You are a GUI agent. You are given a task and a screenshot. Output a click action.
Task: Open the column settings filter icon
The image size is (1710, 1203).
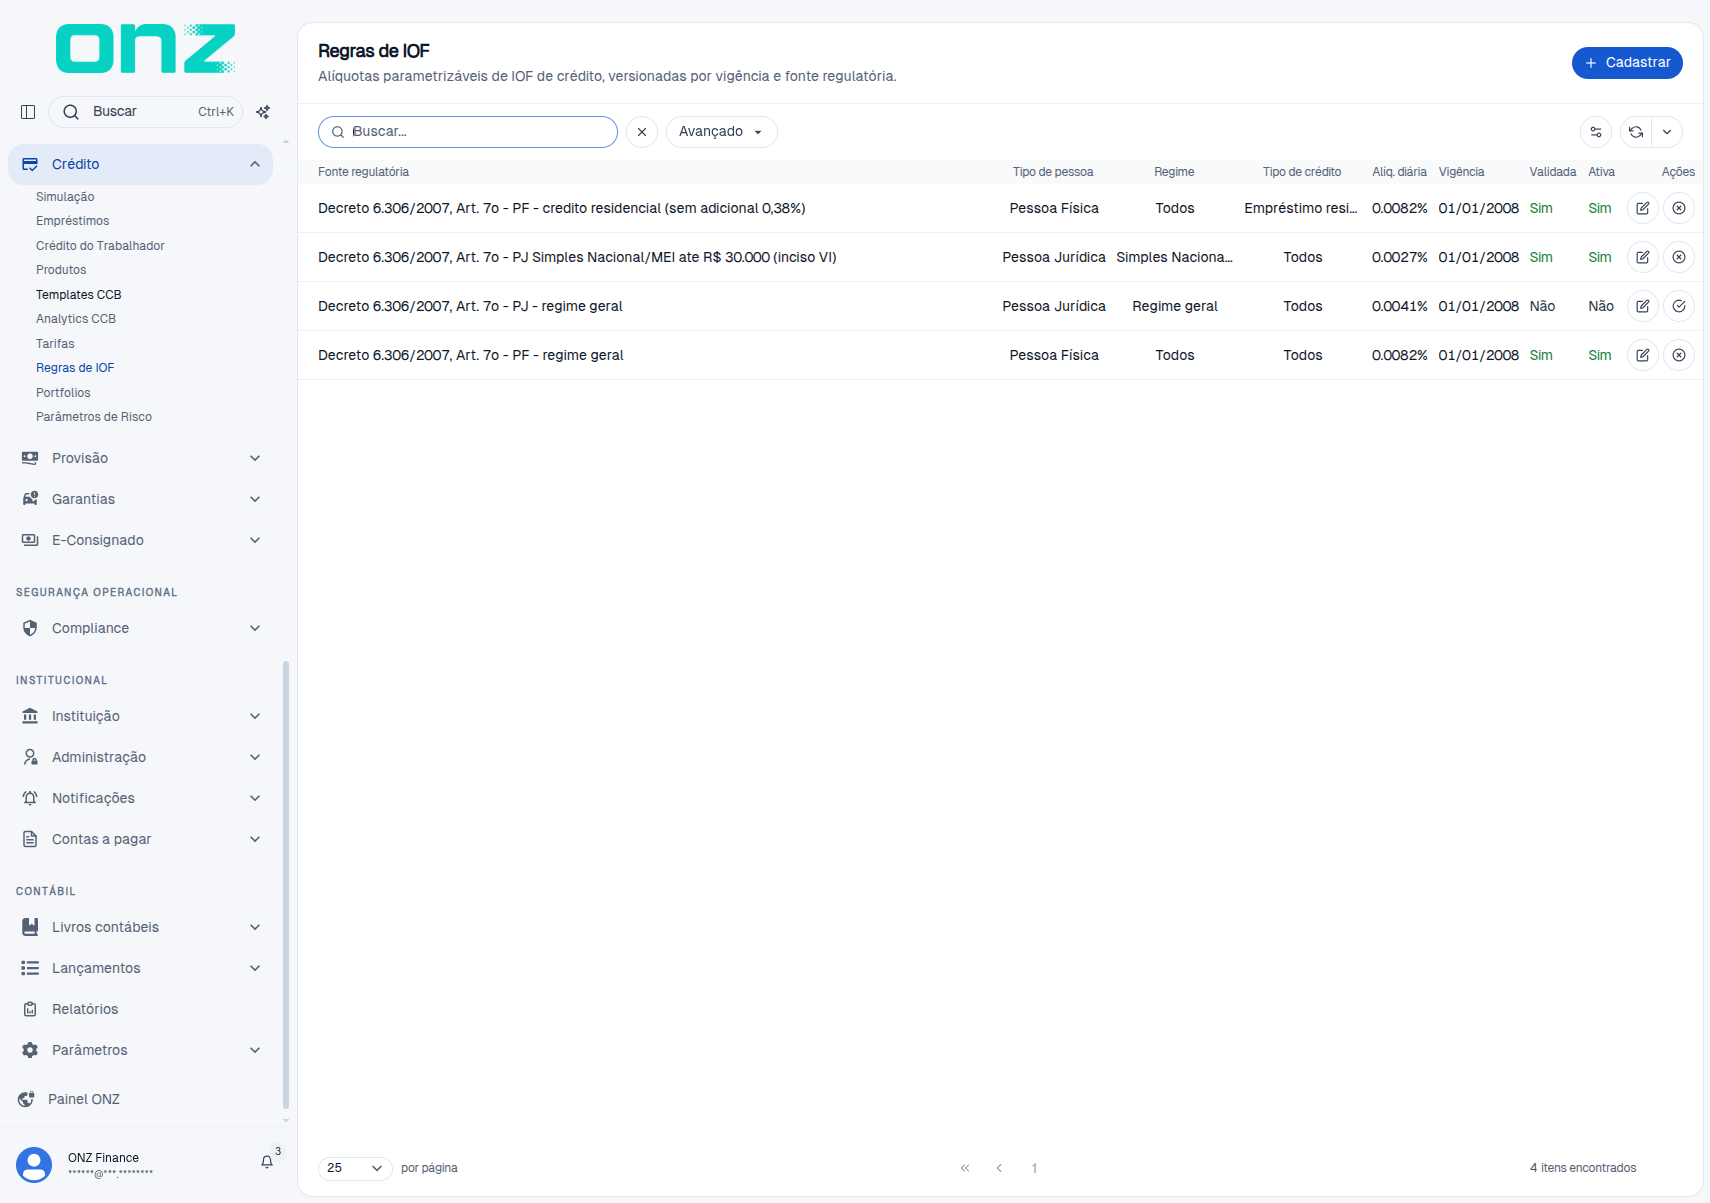(1596, 132)
